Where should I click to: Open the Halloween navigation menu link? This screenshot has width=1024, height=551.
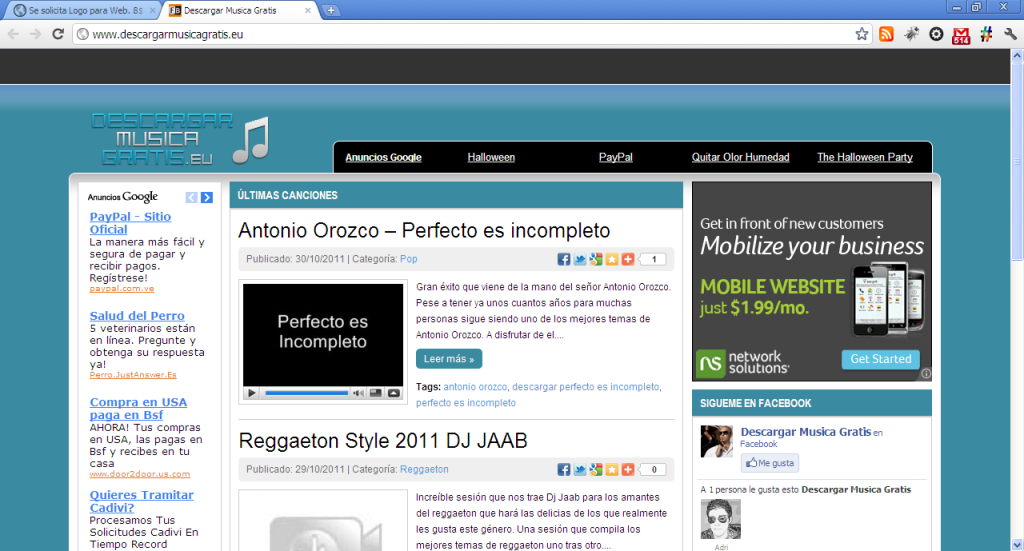[491, 157]
